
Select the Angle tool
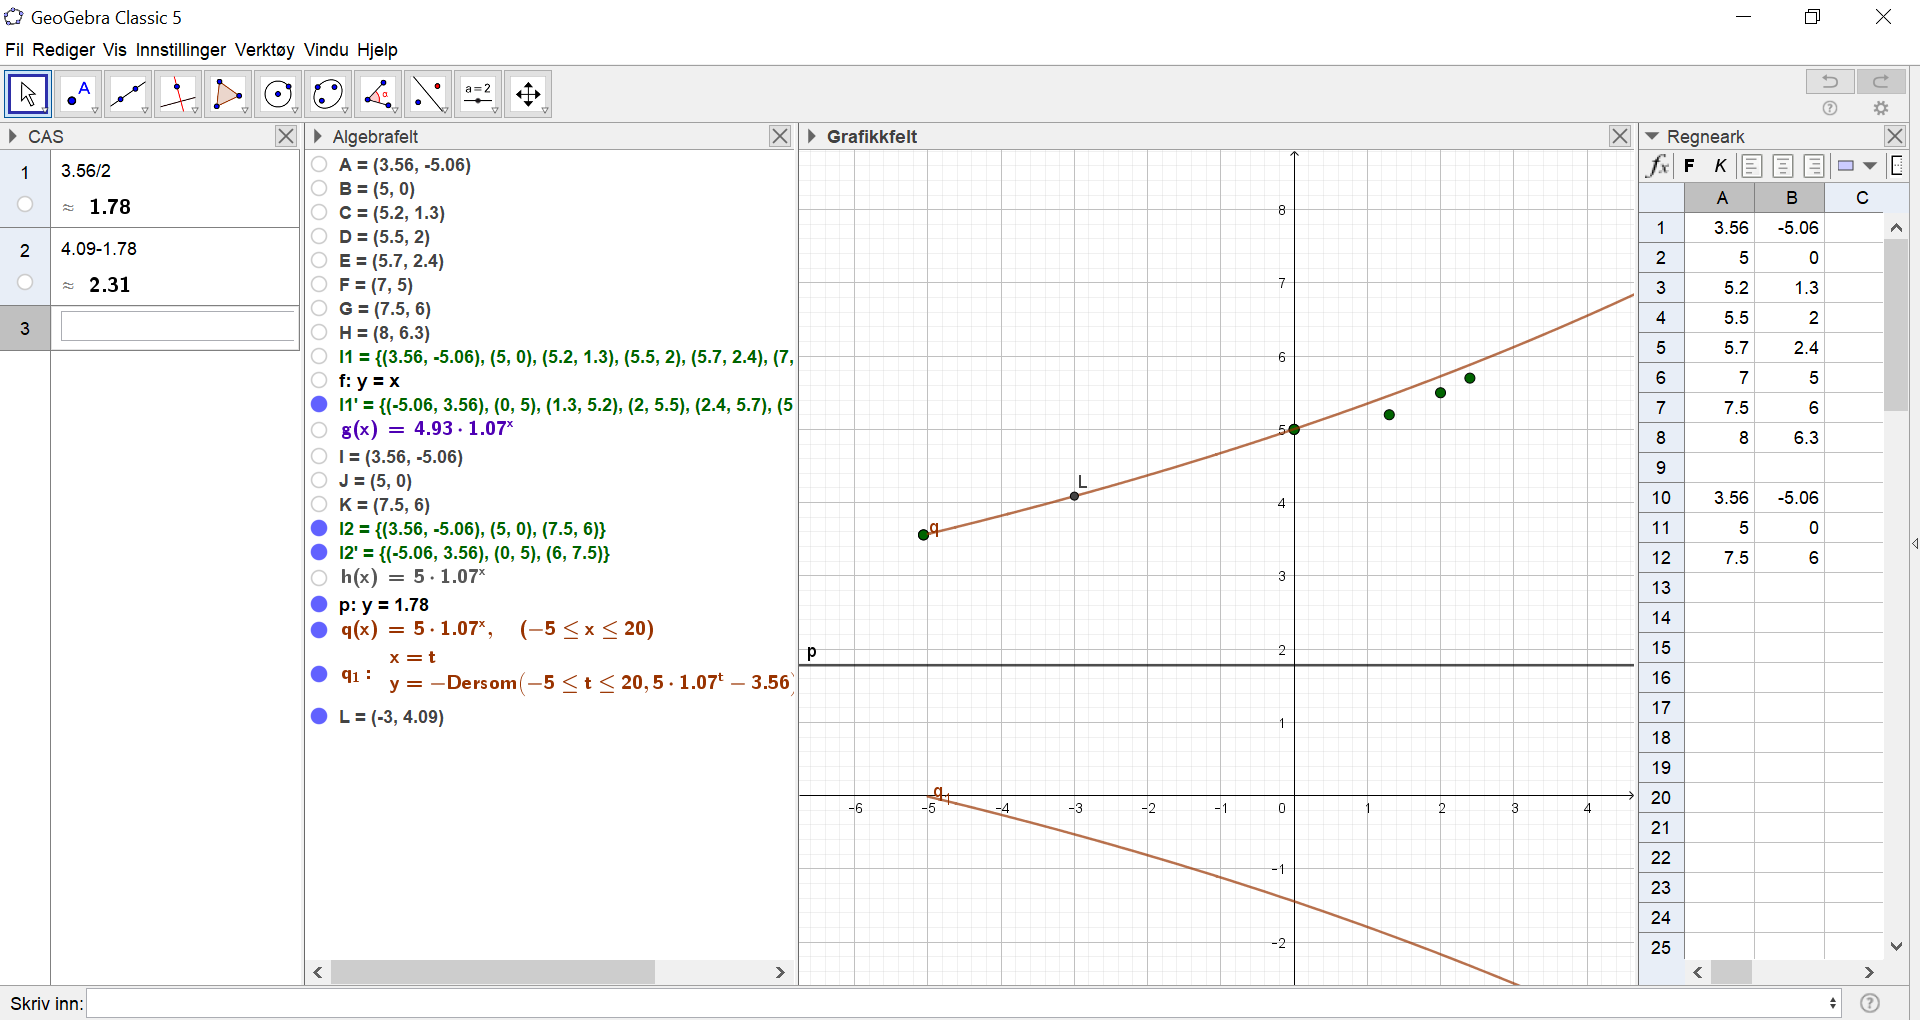(x=378, y=94)
